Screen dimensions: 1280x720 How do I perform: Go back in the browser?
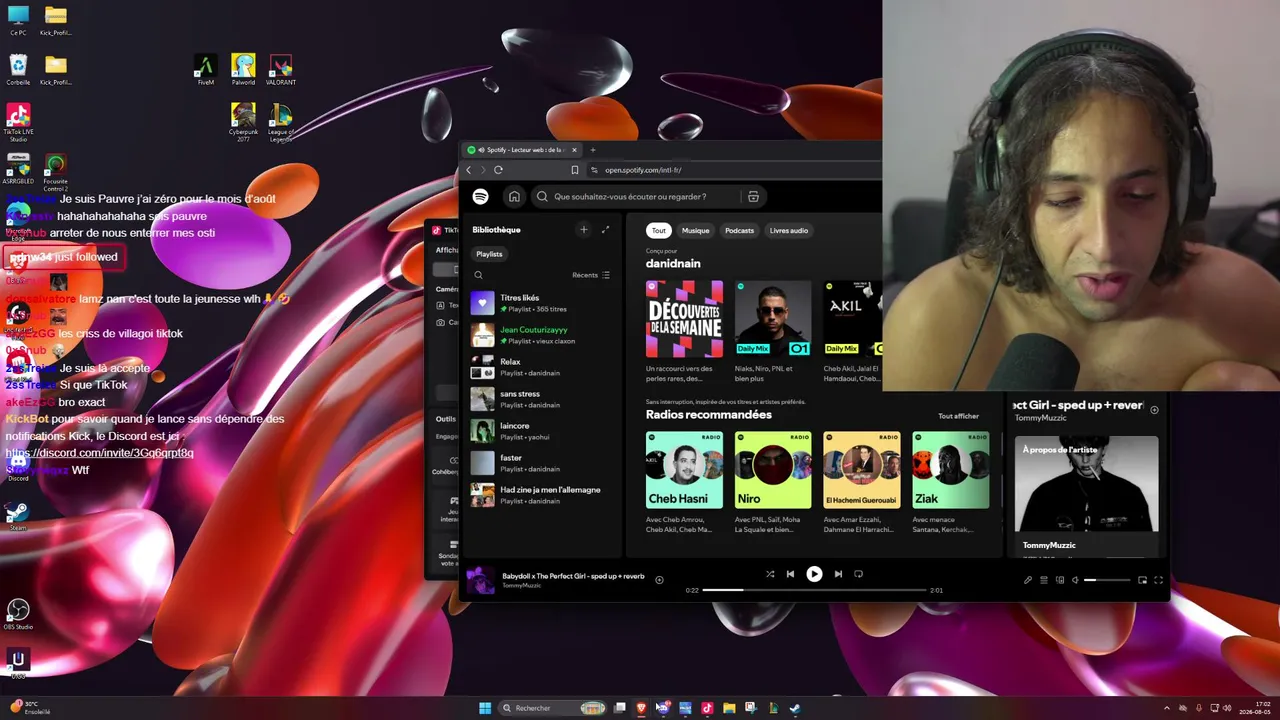tap(468, 170)
